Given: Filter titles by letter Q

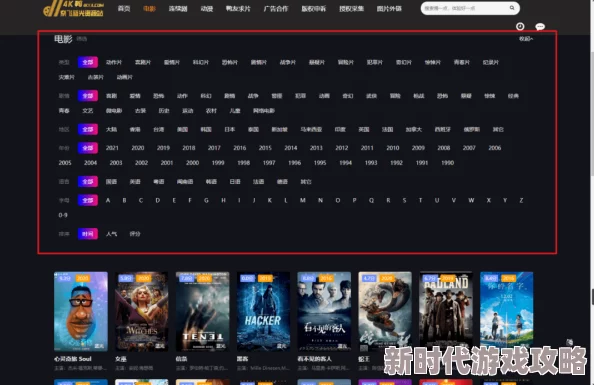Looking at the screenshot, I should click(371, 200).
